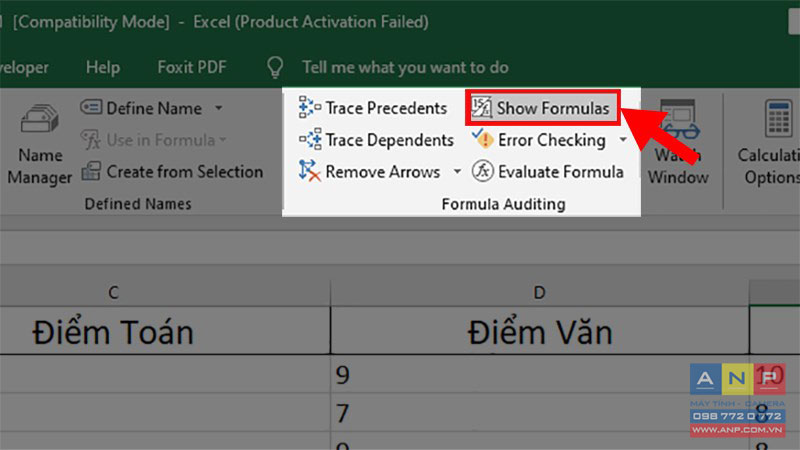This screenshot has width=800, height=450.
Task: Select the Điểm Văn header cell
Action: [540, 331]
